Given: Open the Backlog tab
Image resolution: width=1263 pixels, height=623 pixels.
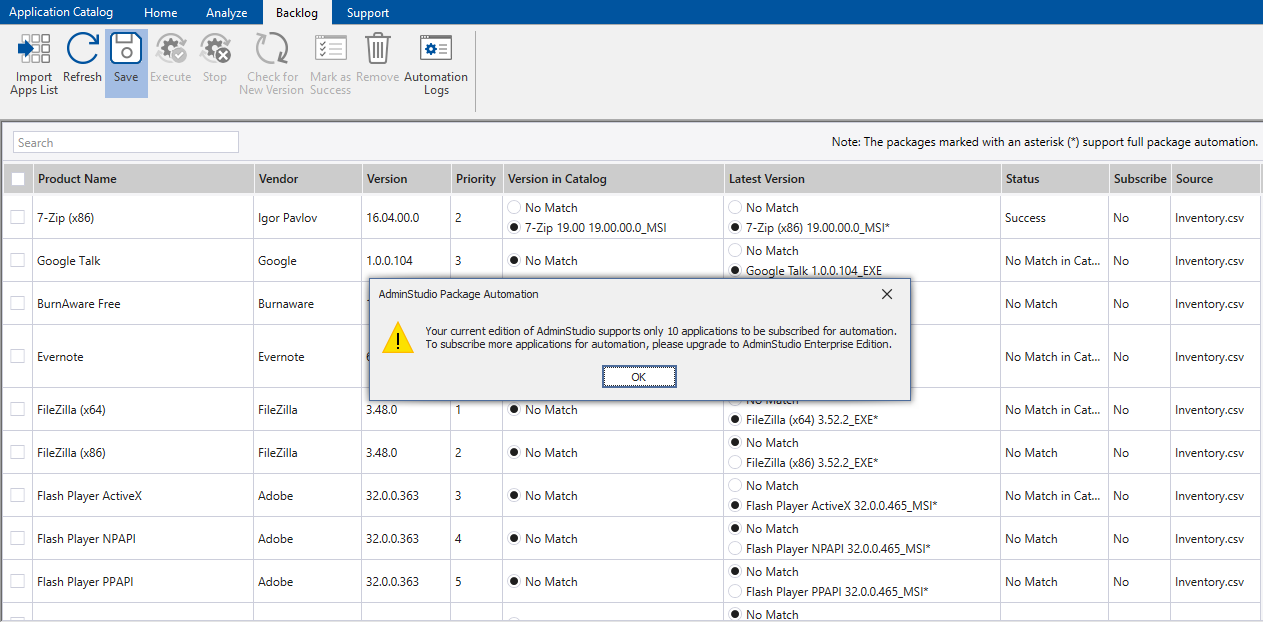Looking at the screenshot, I should click(x=296, y=13).
